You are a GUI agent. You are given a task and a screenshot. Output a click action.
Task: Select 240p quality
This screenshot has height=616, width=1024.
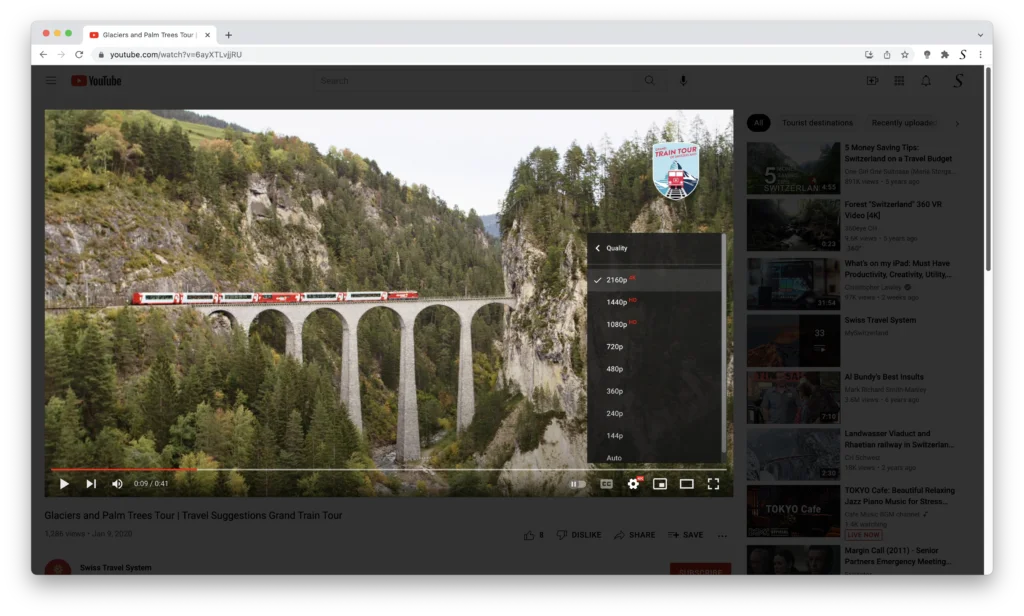click(x=654, y=413)
